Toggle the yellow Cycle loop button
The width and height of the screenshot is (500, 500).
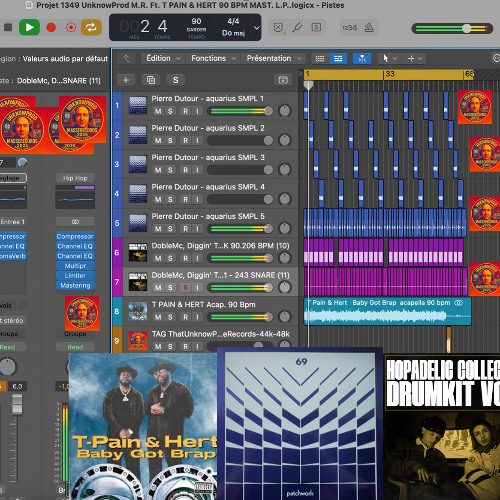pyautogui.click(x=91, y=27)
